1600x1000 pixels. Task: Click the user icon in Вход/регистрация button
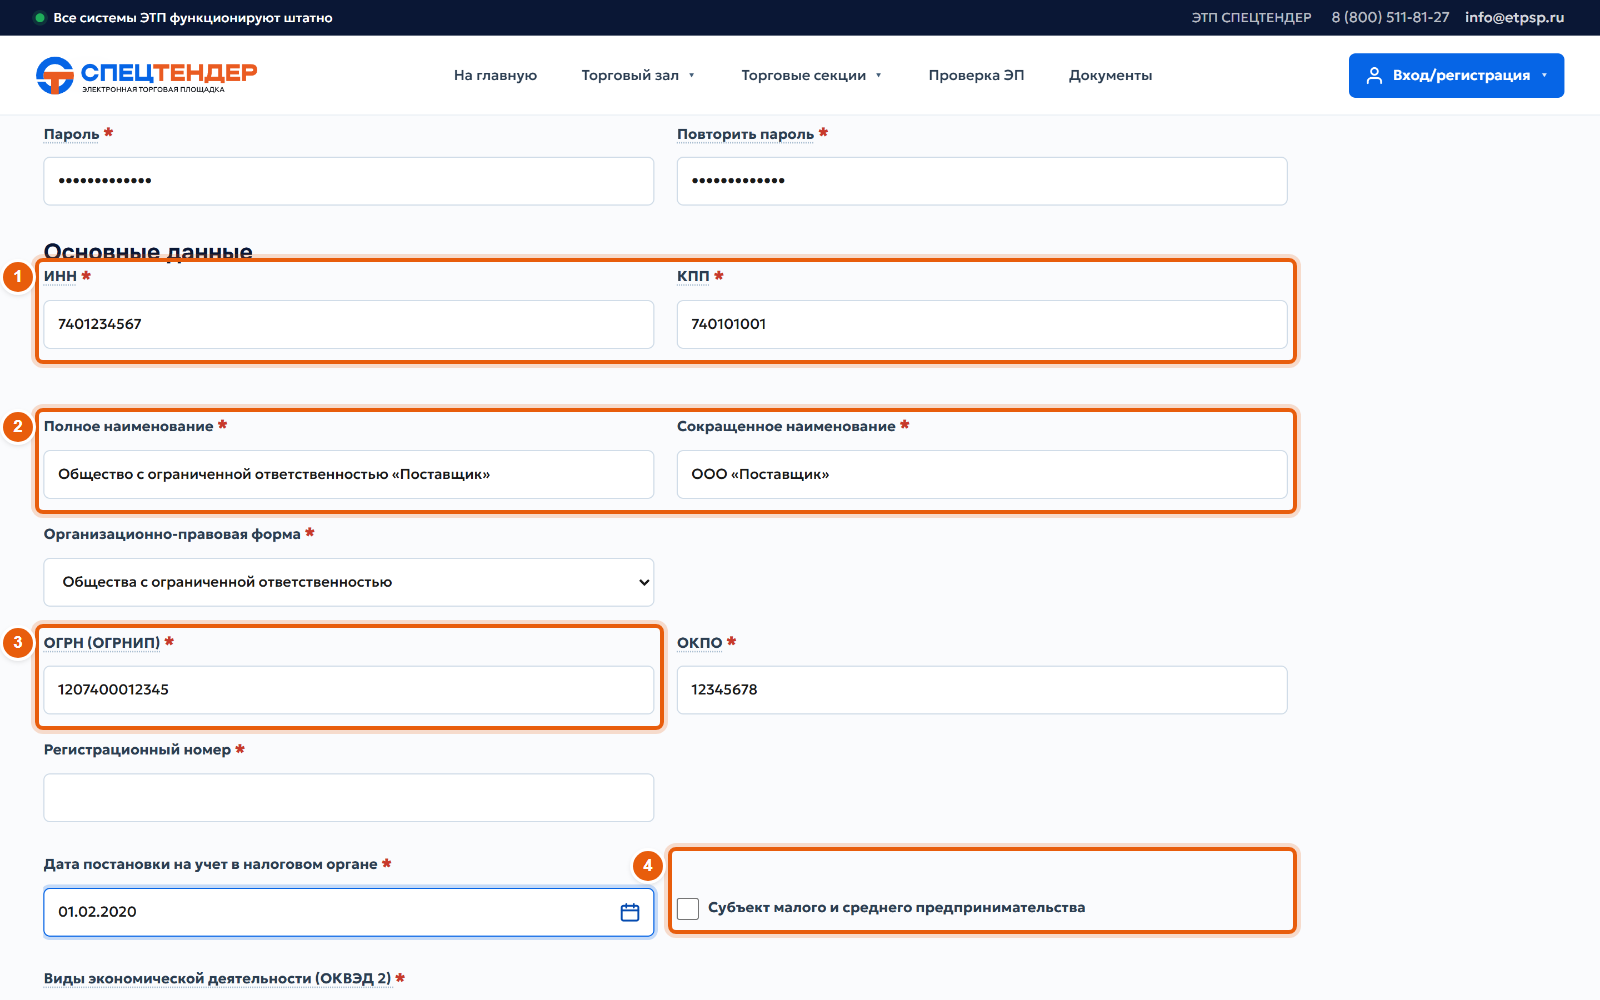[x=1374, y=75]
